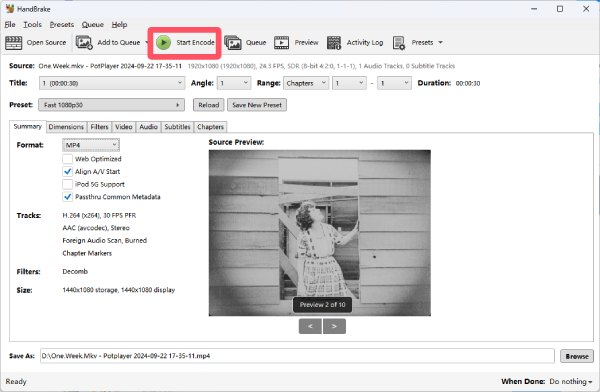The height and width of the screenshot is (392, 600).
Task: Open the File menu
Action: pos(10,24)
